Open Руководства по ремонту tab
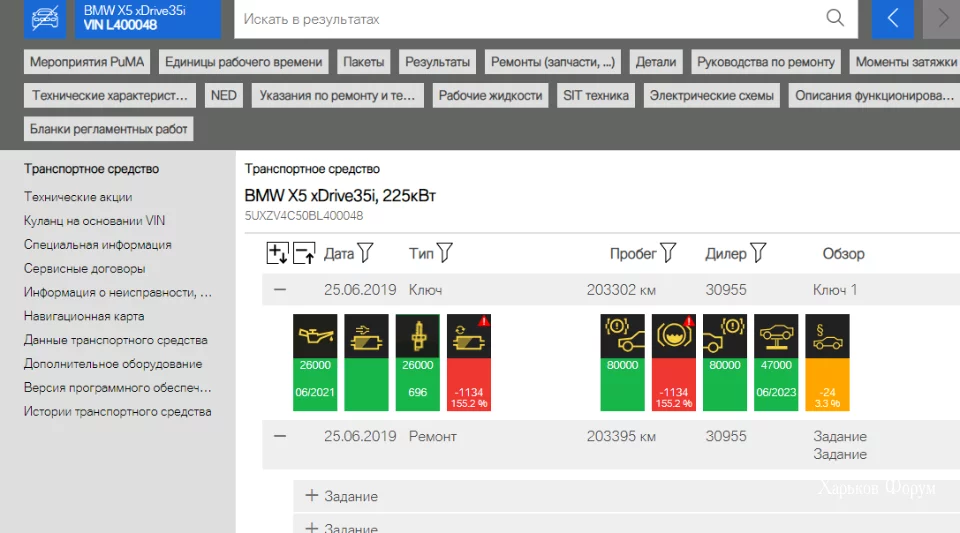960x533 pixels. pyautogui.click(x=766, y=62)
